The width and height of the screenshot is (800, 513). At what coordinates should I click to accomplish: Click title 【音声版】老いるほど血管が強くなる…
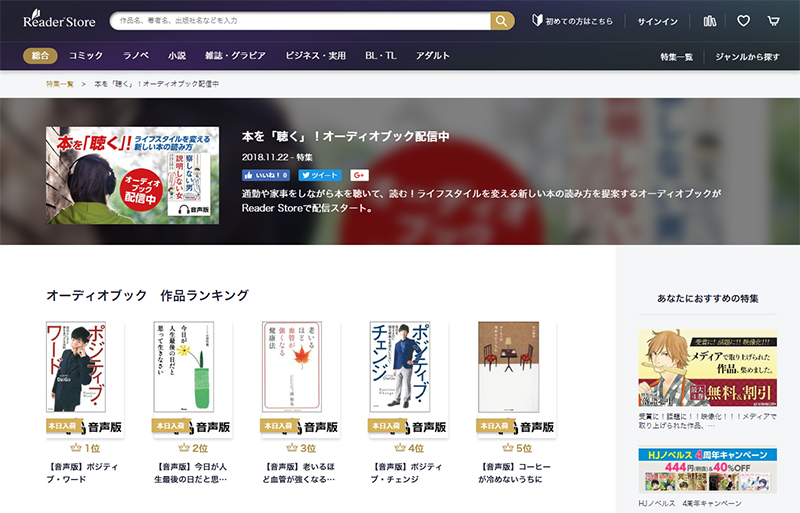click(x=299, y=473)
